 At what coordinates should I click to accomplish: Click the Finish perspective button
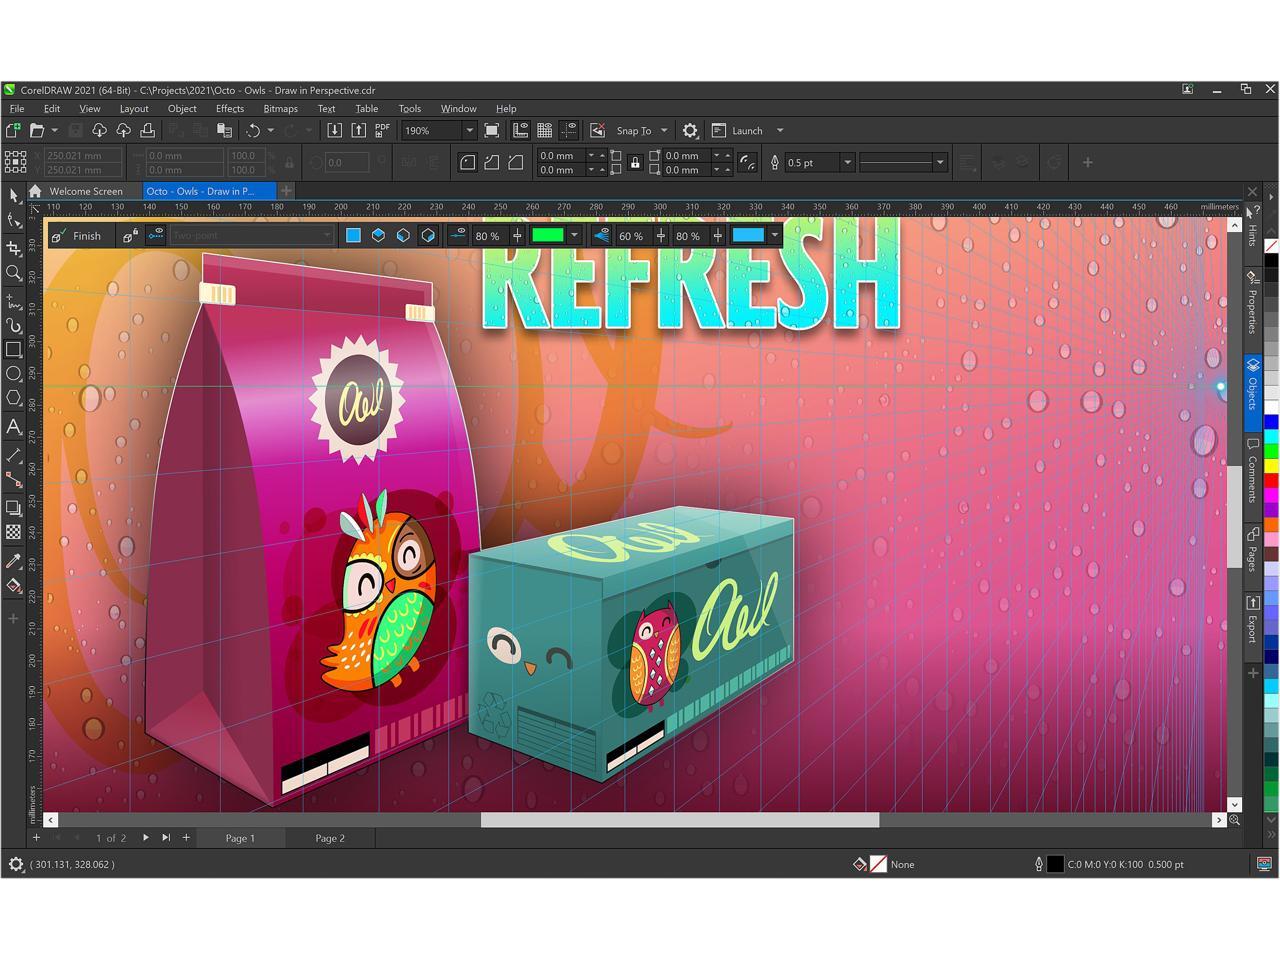point(76,236)
